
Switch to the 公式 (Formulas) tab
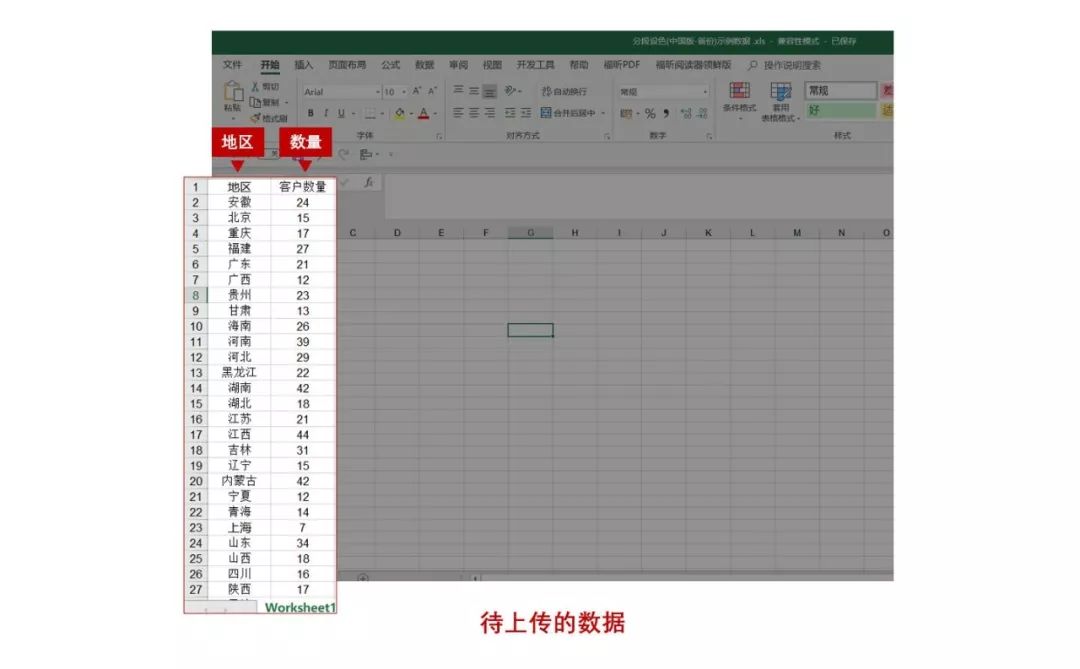pos(391,65)
